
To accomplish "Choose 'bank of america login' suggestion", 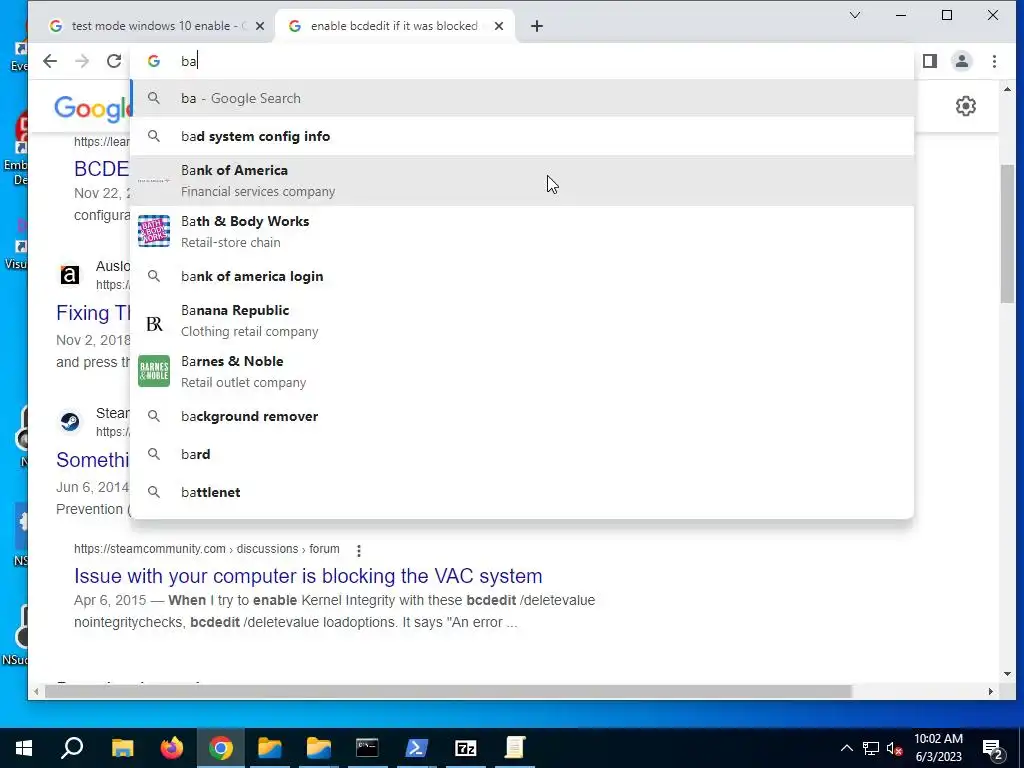I will (x=522, y=276).
